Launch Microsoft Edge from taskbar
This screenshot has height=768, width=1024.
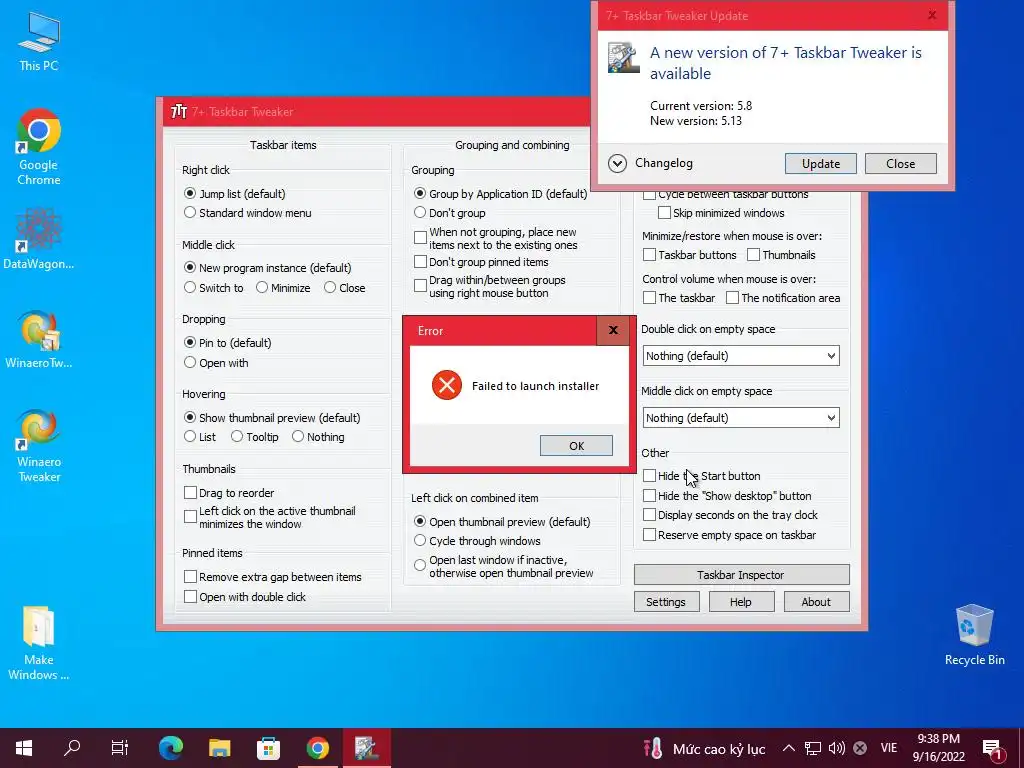(170, 748)
